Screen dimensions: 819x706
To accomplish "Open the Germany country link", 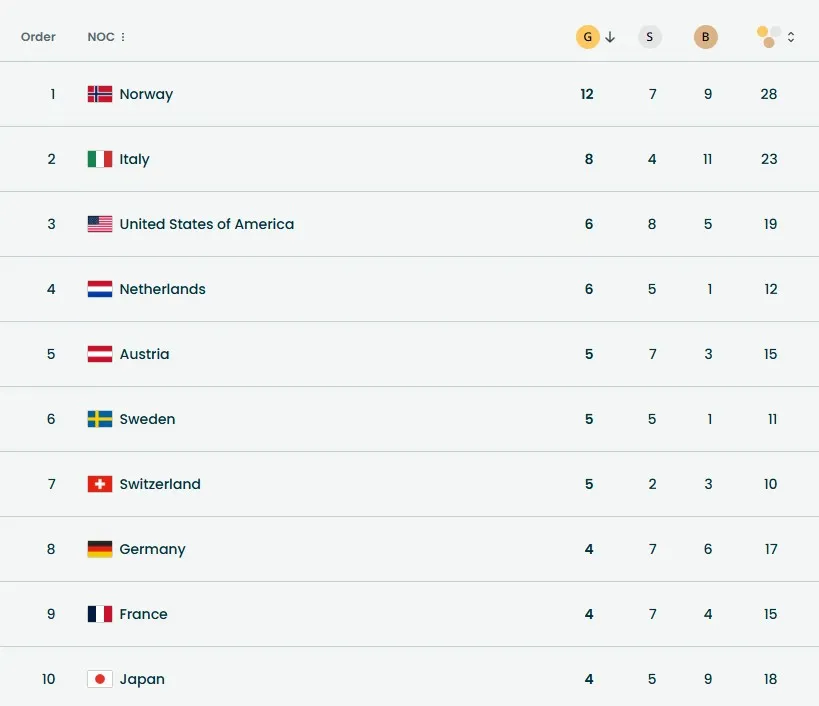I will click(152, 549).
